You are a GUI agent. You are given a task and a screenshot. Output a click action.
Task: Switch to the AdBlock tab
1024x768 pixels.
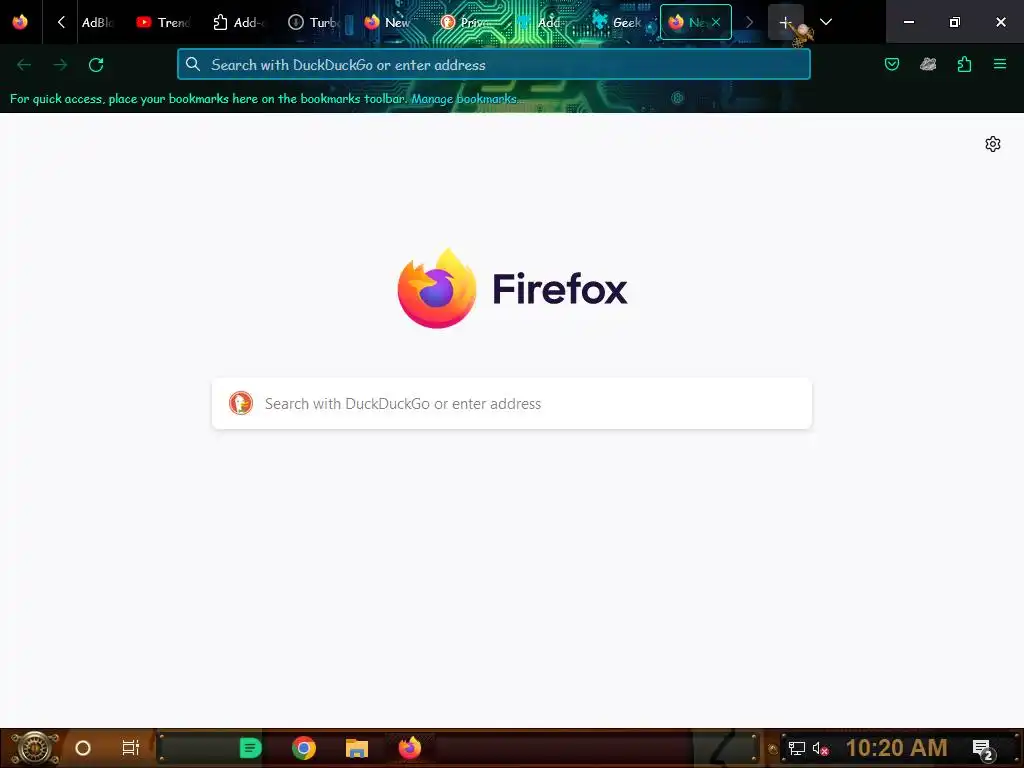(98, 22)
